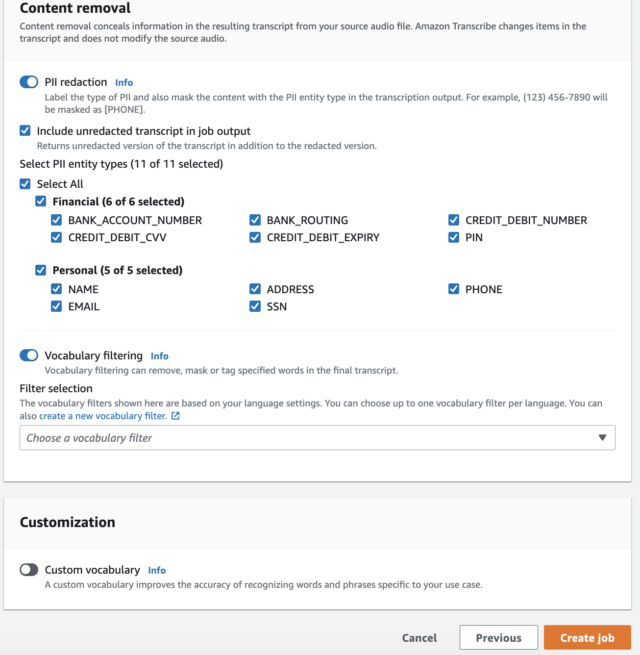
Task: Uncheck the Select All checkbox
Action: click(25, 184)
